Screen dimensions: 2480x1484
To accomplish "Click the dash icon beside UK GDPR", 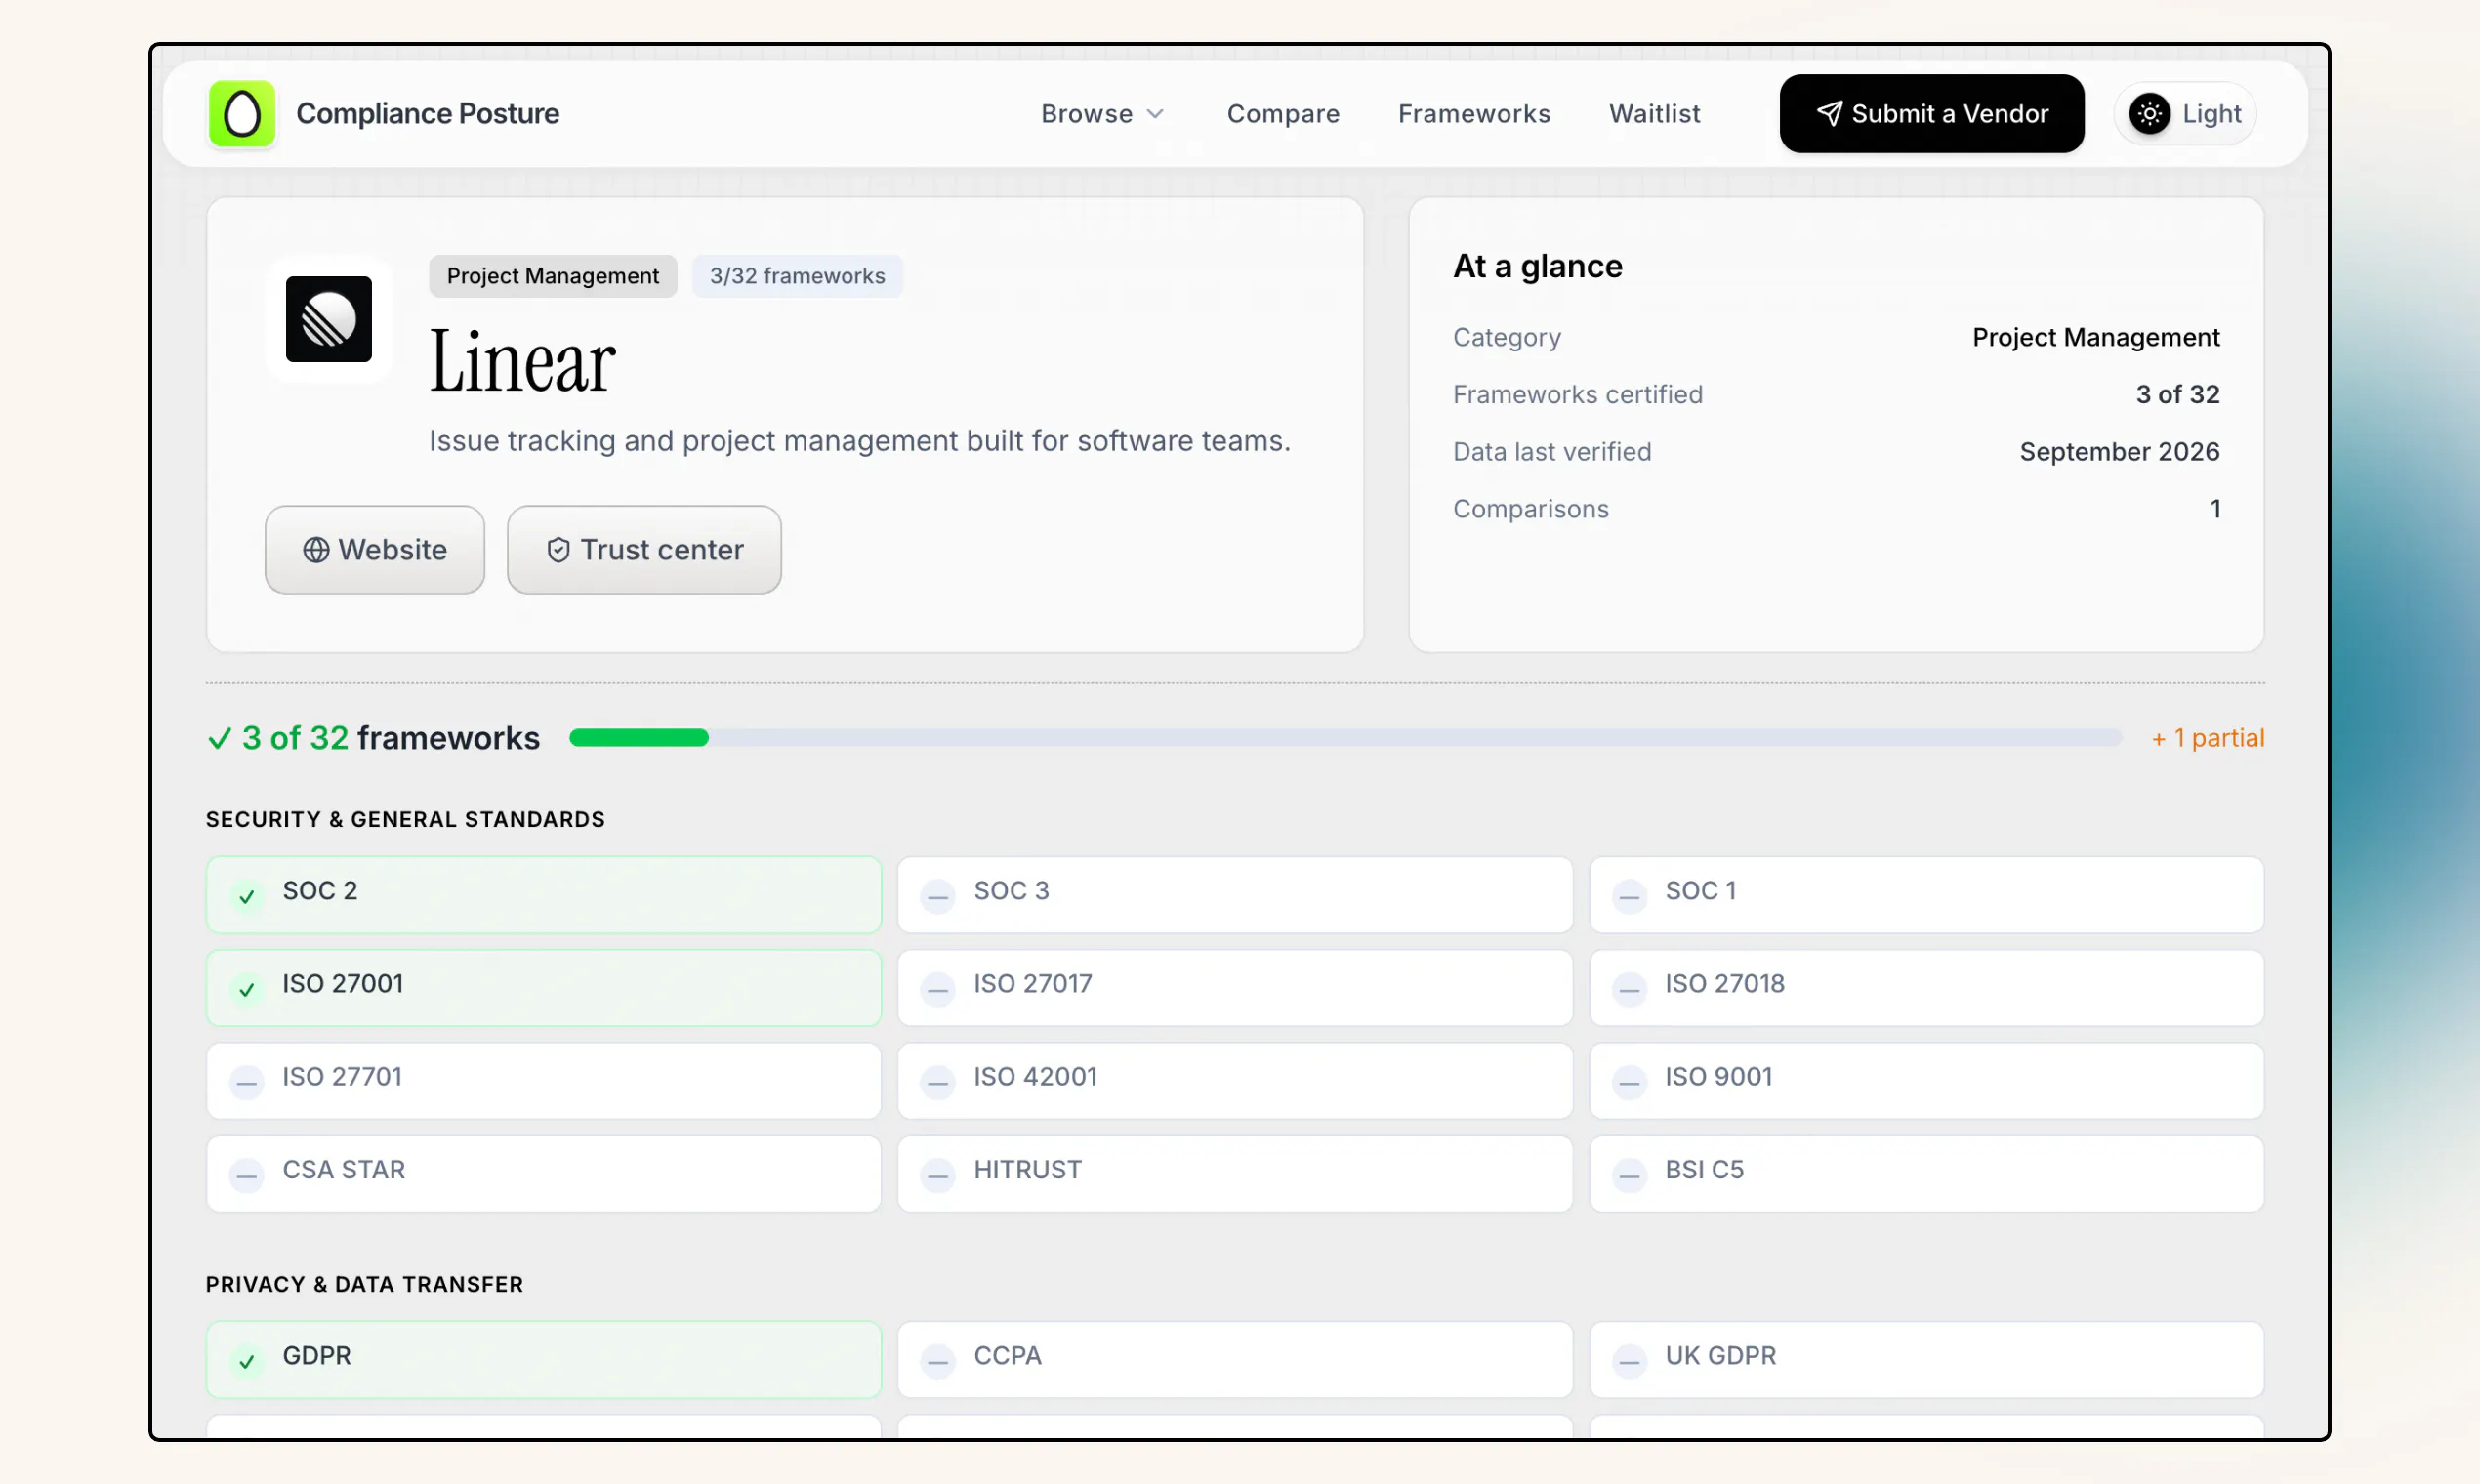I will point(1629,1361).
